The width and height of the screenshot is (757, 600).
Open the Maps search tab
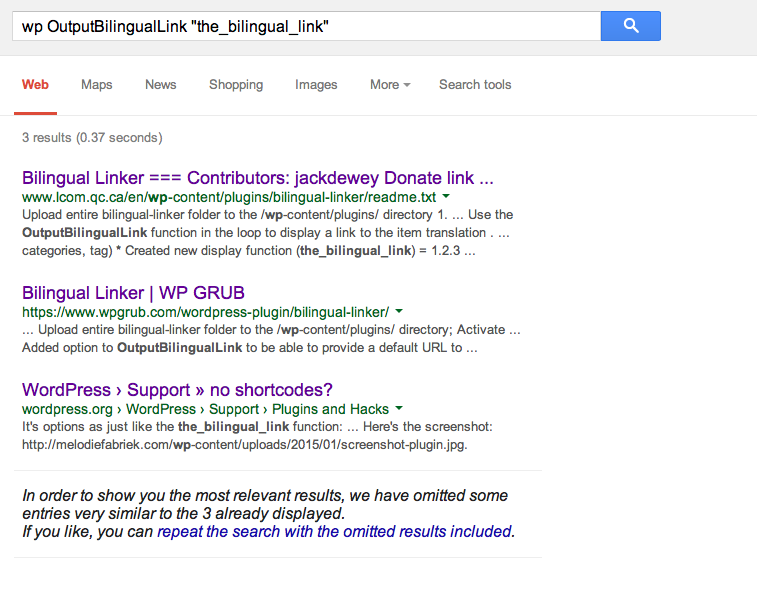(97, 84)
